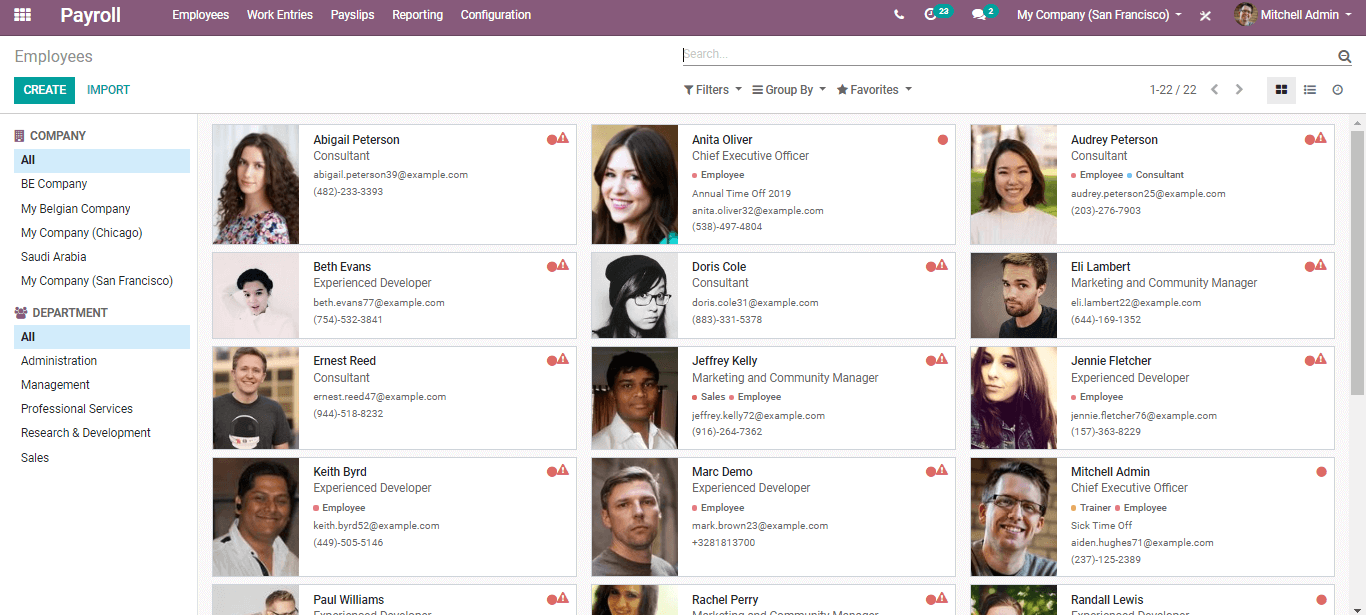
Task: Open the Configuration menu
Action: 496,15
